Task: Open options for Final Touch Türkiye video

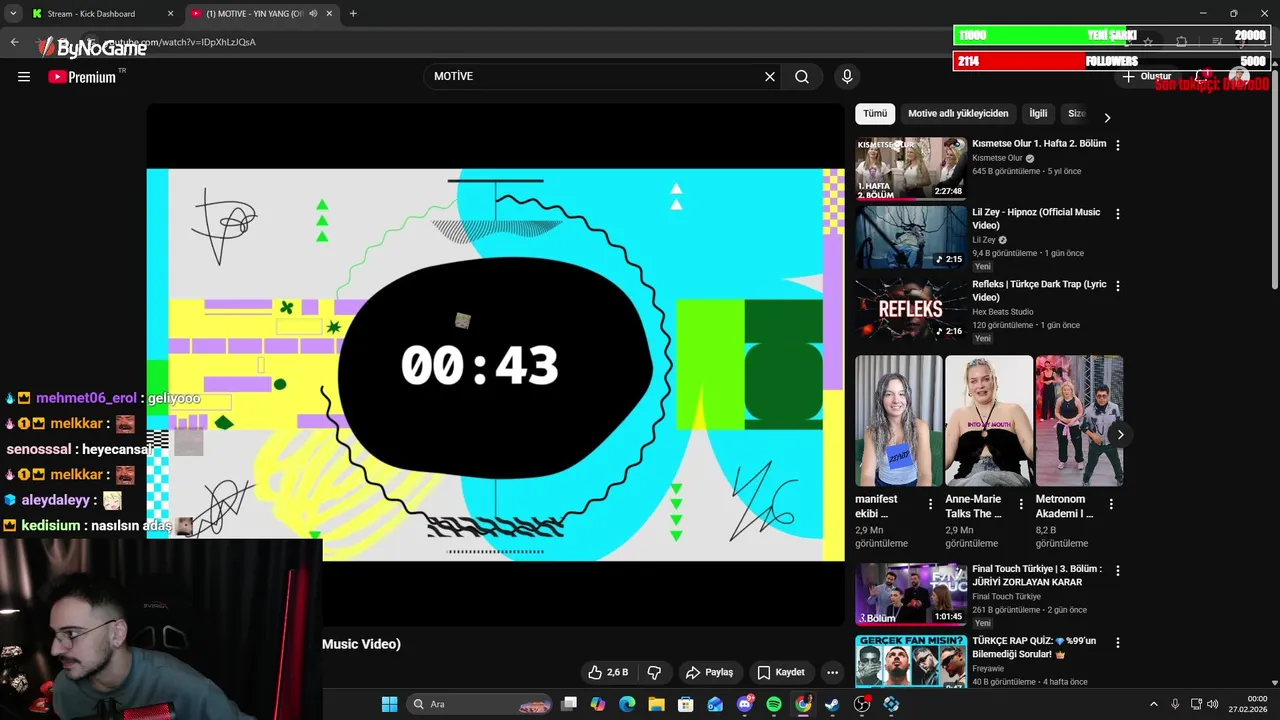Action: pyautogui.click(x=1117, y=571)
